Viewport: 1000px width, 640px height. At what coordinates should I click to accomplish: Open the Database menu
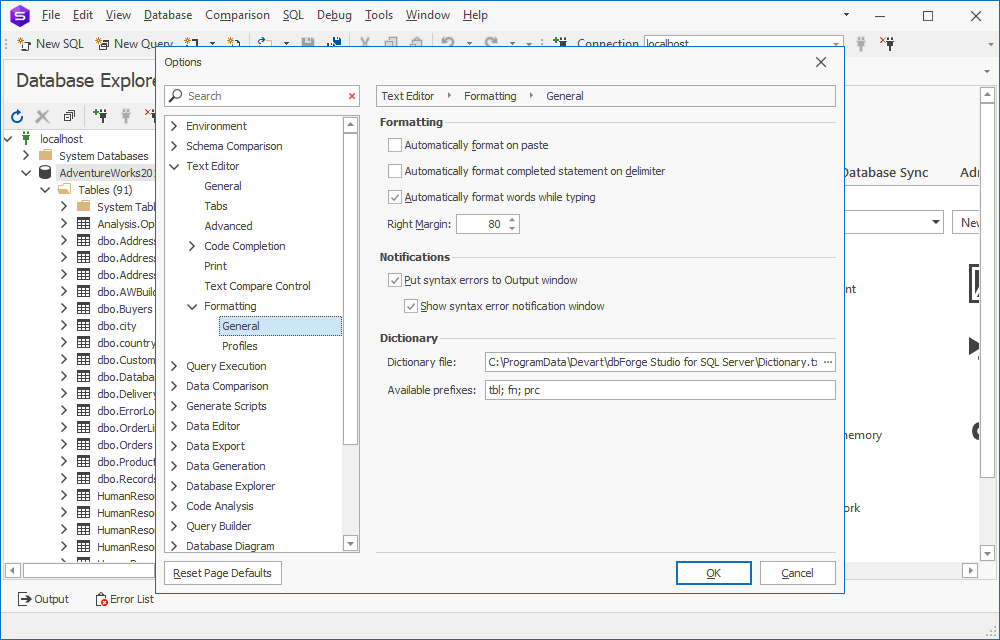pyautogui.click(x=167, y=15)
